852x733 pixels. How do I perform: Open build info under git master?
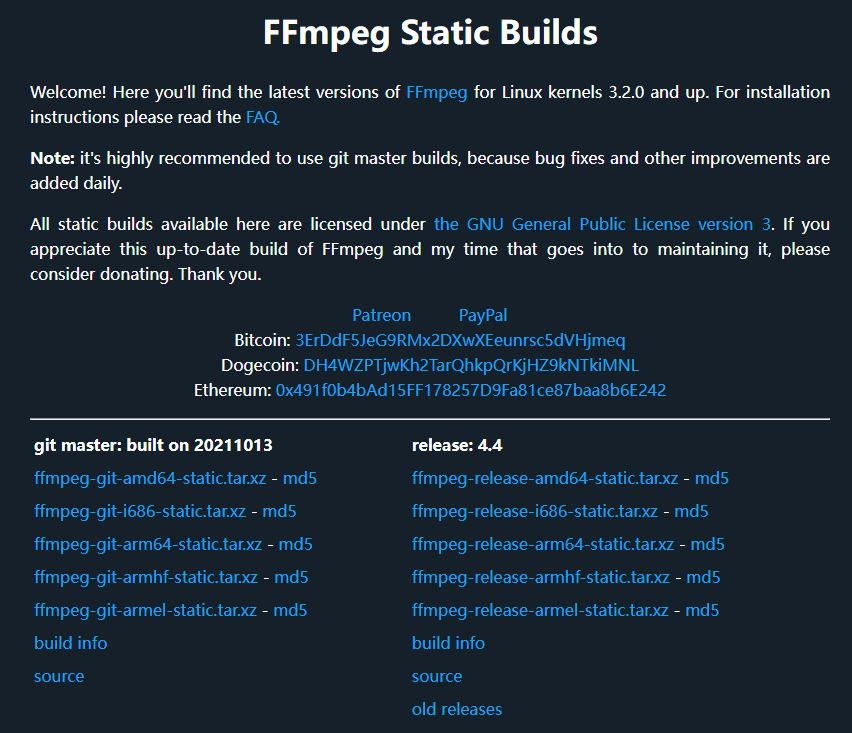point(70,643)
